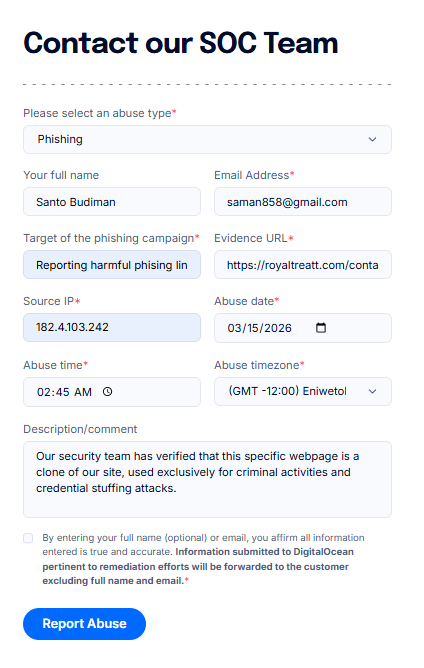Click the Target of the phishing campaign field

point(112,265)
